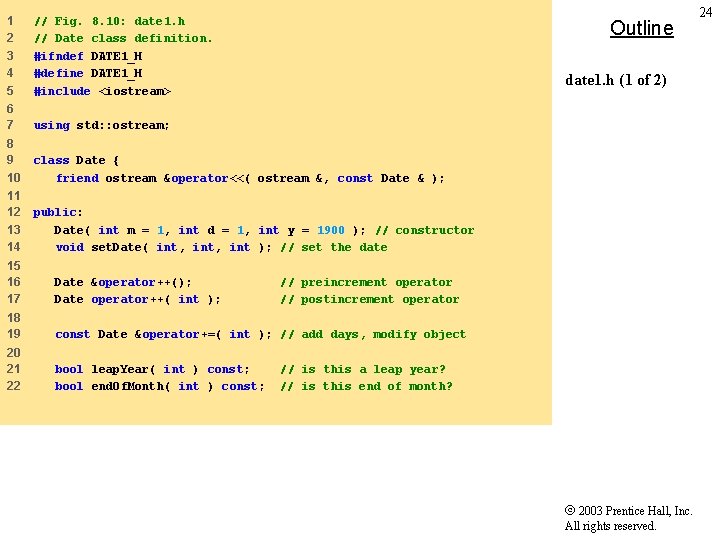Click 'const;' at end of leapYear declaration

pos(228,369)
